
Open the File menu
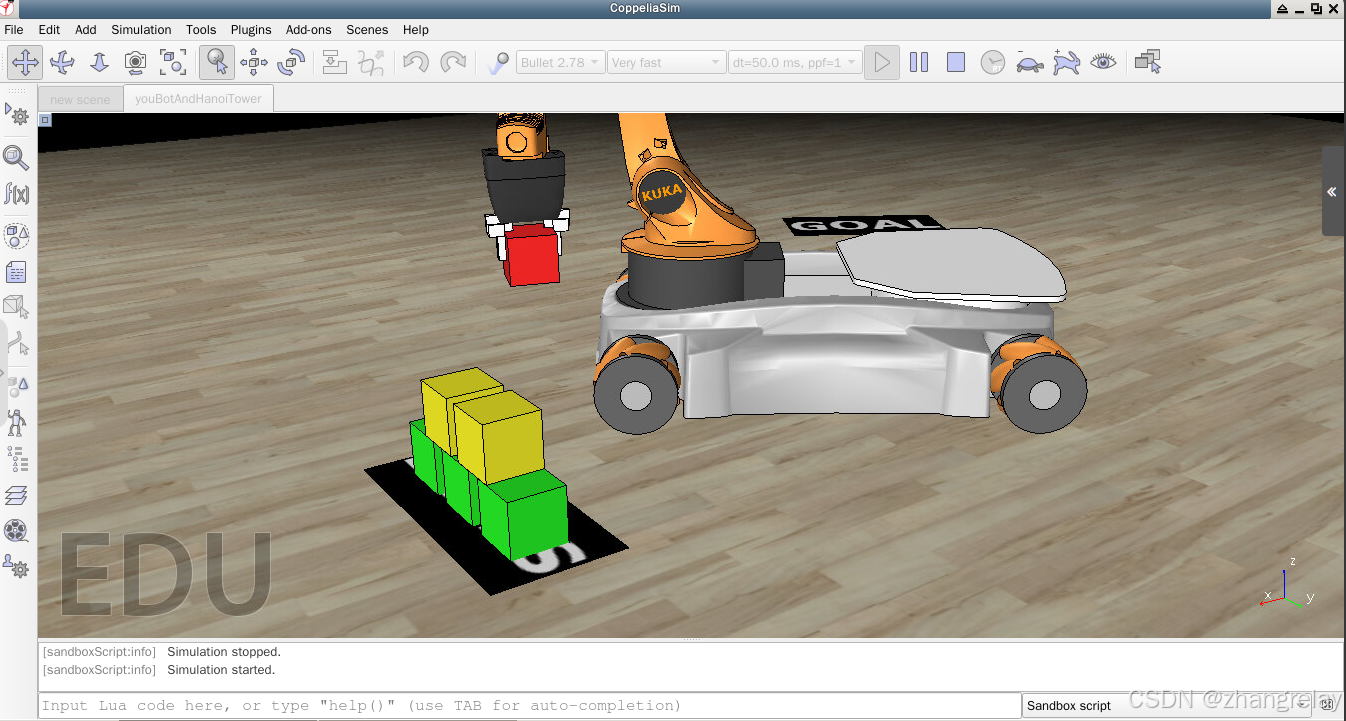click(14, 29)
